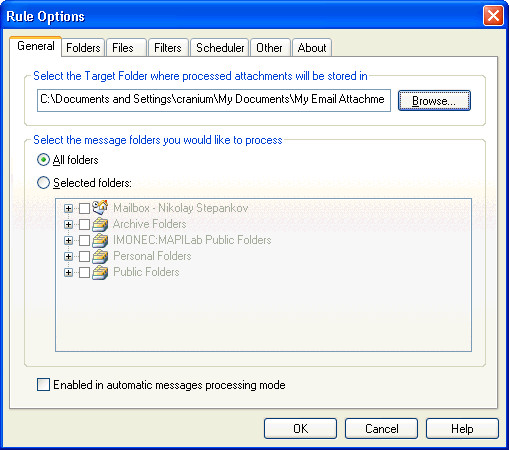This screenshot has width=509, height=450.
Task: Choose the Selected folders radio option
Action: click(43, 183)
